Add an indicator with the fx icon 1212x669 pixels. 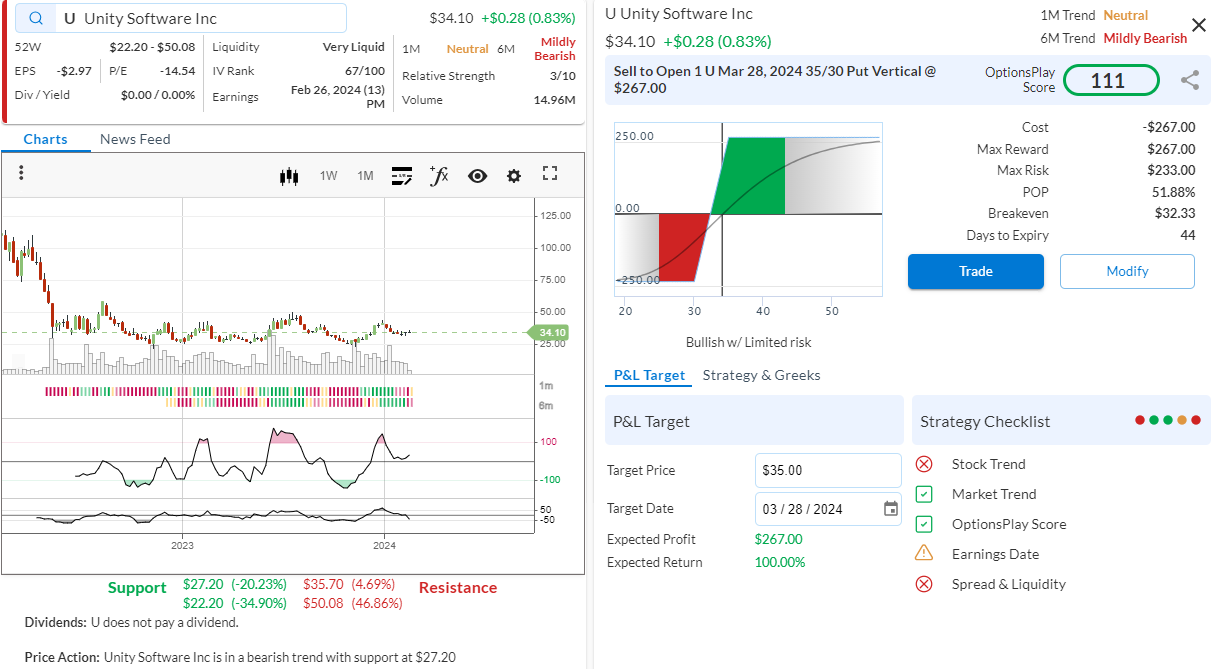tap(438, 176)
